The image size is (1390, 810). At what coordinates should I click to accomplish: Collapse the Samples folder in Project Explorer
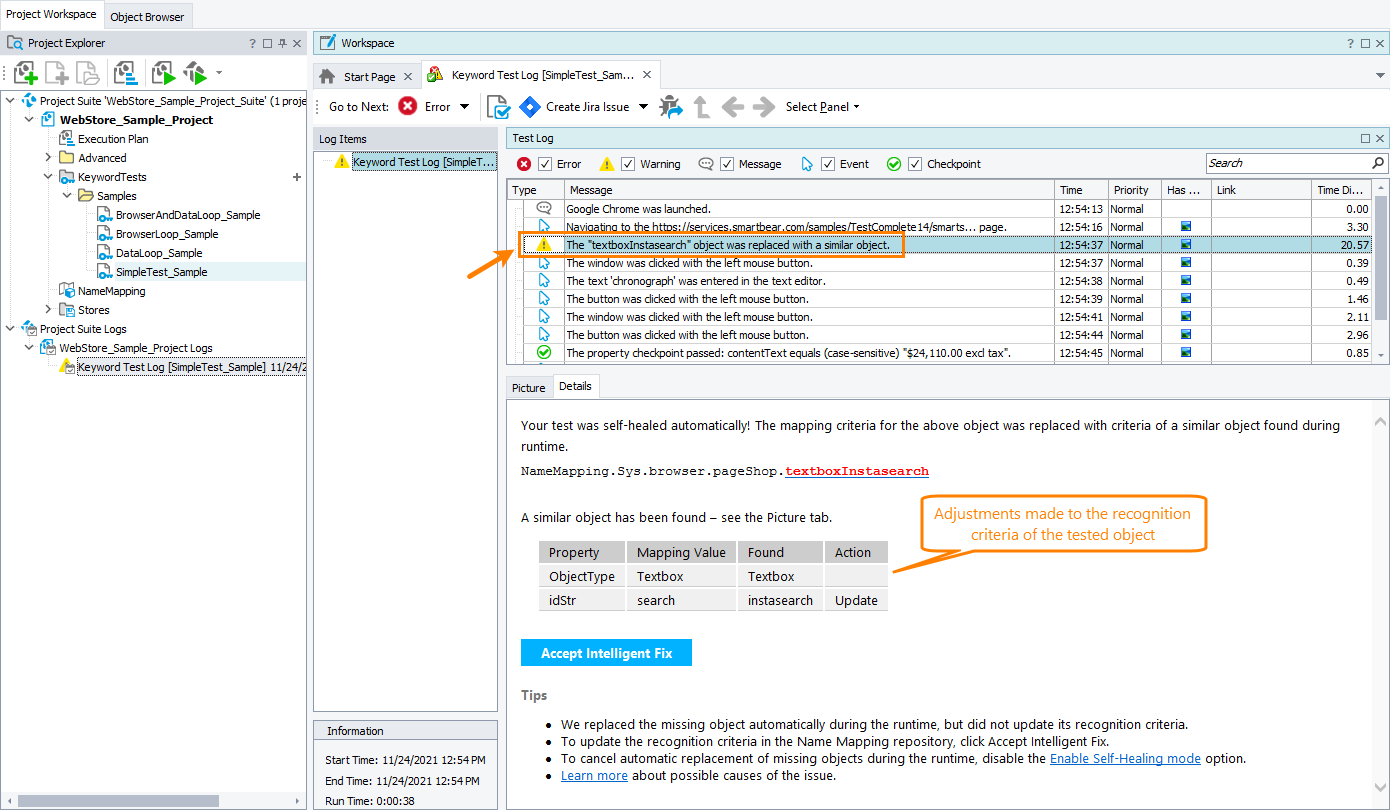(x=68, y=195)
